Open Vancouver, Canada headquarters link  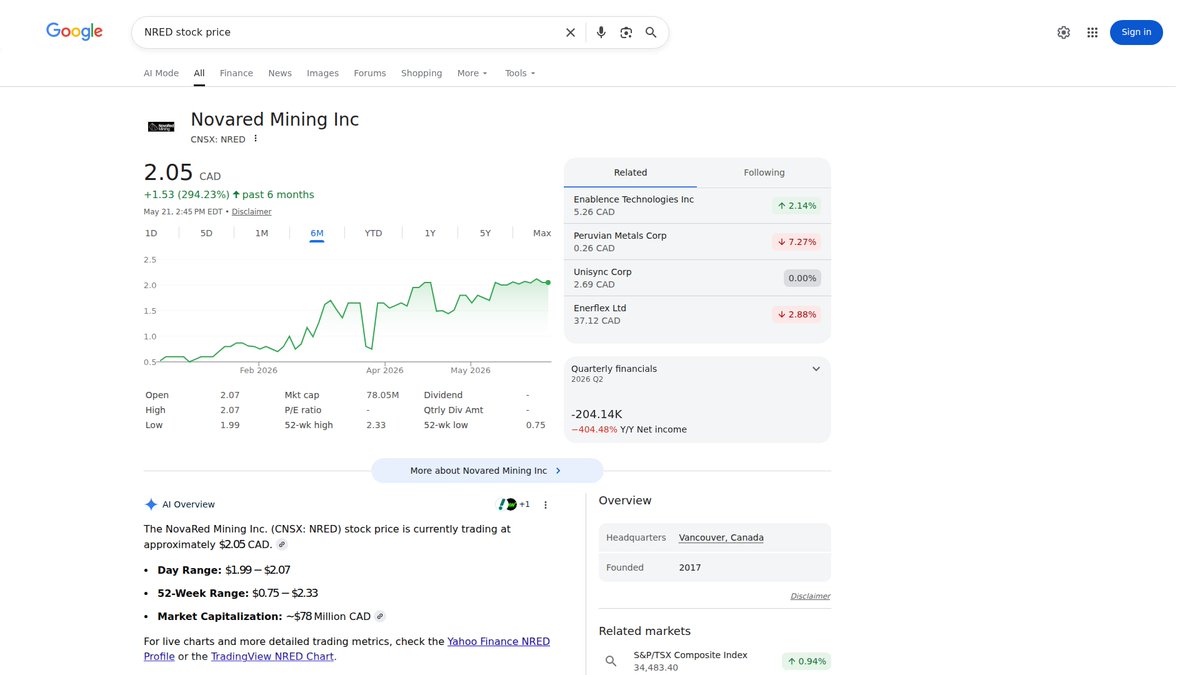[x=721, y=538]
